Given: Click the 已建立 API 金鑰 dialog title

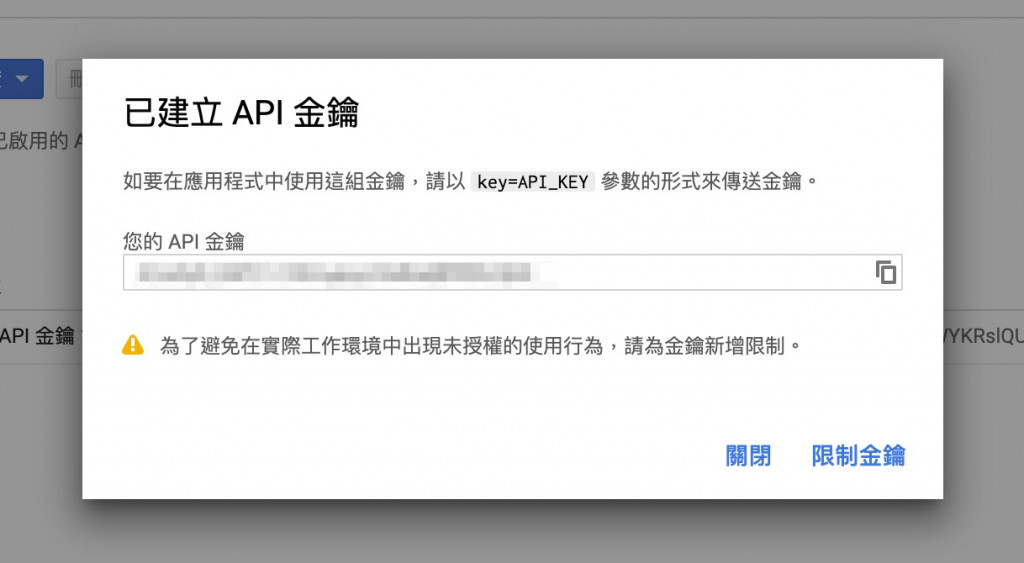Looking at the screenshot, I should click(x=241, y=112).
